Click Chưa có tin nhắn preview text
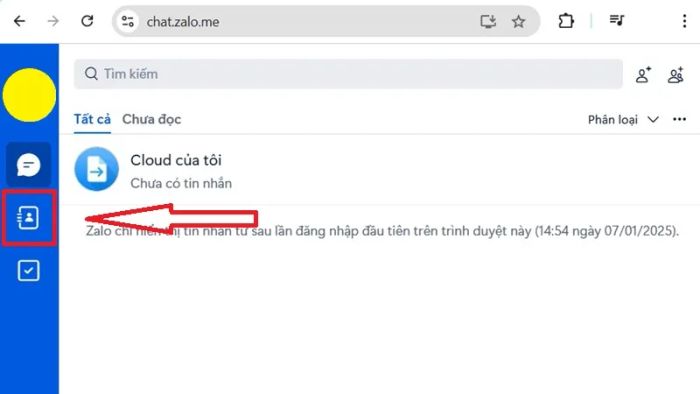700x394 pixels. tap(181, 183)
